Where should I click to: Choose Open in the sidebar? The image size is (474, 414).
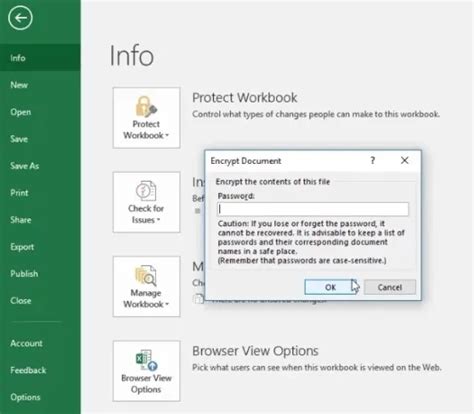(x=40, y=112)
